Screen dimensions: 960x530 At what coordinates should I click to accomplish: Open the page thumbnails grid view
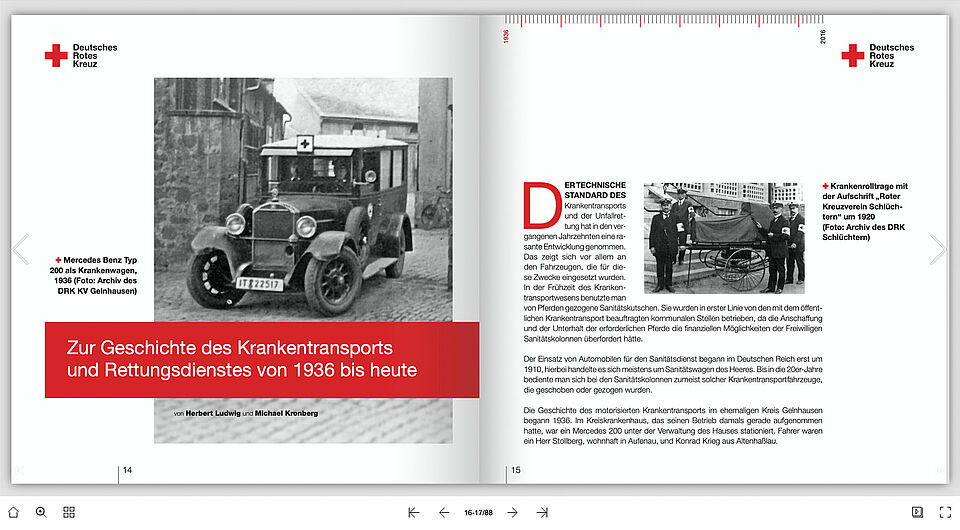tap(69, 512)
